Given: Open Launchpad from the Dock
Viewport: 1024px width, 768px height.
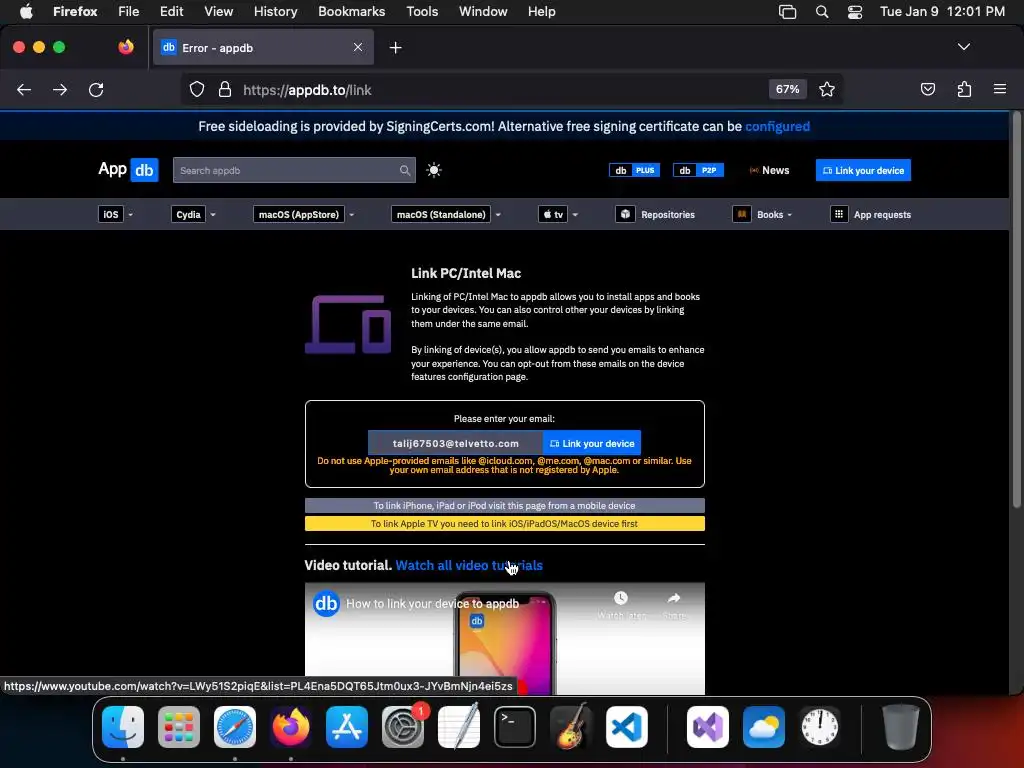Looking at the screenshot, I should pyautogui.click(x=179, y=727).
